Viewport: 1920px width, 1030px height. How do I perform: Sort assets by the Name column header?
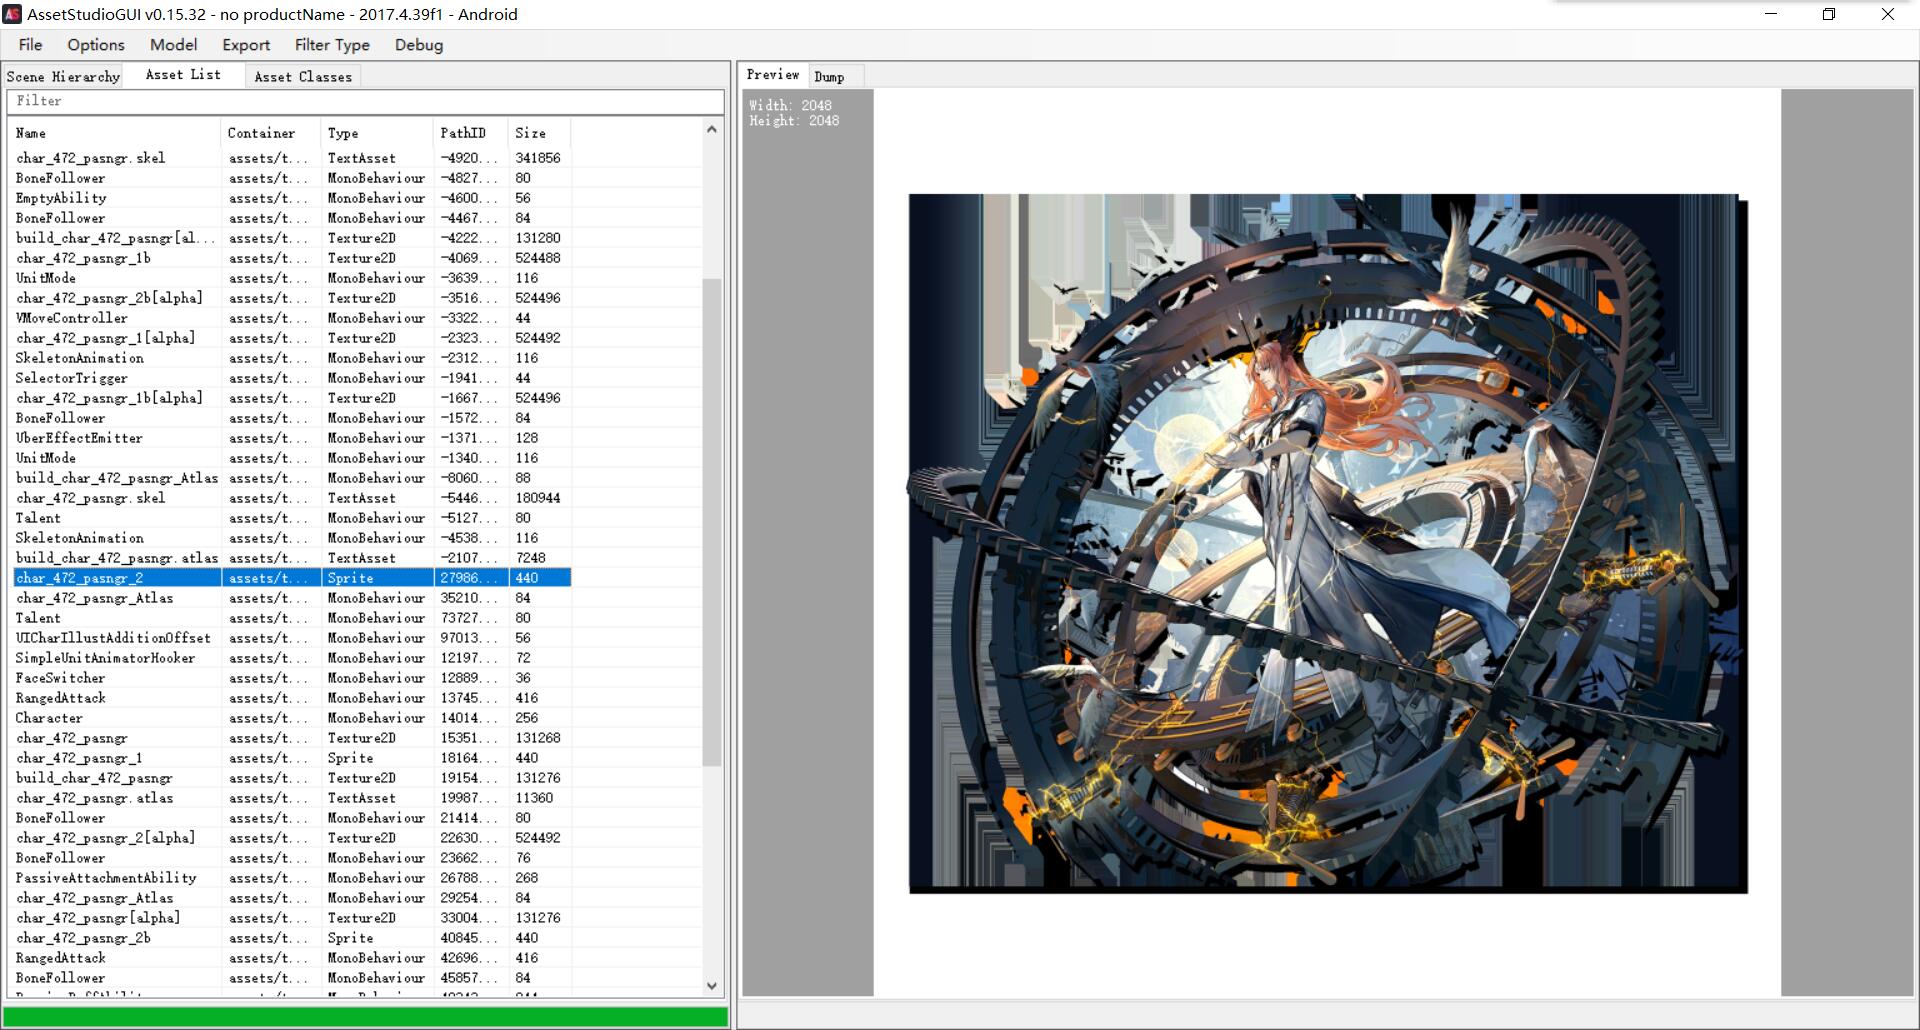point(116,133)
